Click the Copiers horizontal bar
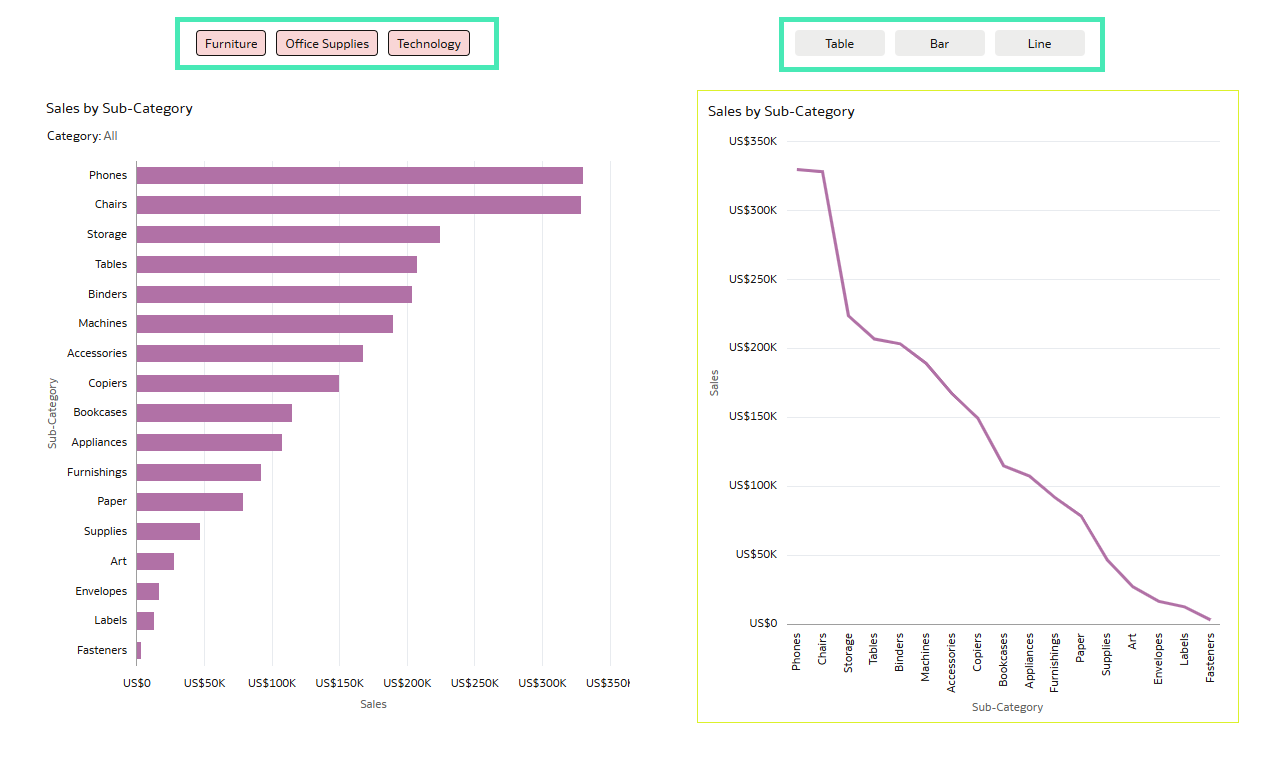The width and height of the screenshot is (1278, 758). point(237,384)
